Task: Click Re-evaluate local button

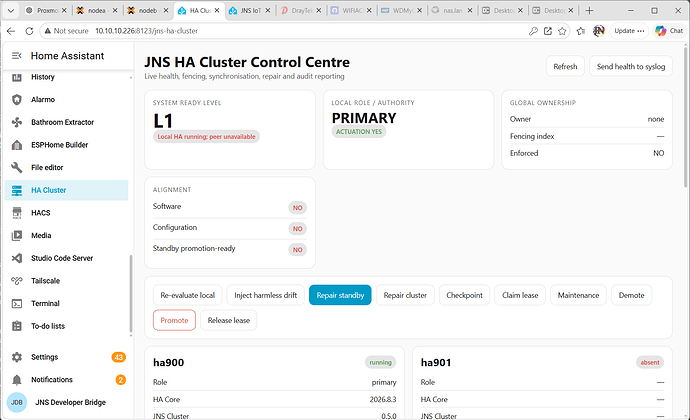Action: [x=187, y=295]
